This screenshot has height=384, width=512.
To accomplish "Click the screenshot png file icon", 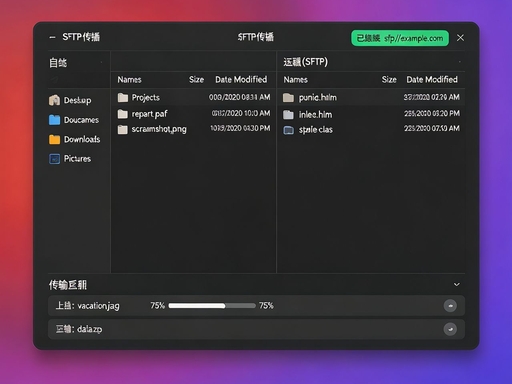I will tap(123, 129).
